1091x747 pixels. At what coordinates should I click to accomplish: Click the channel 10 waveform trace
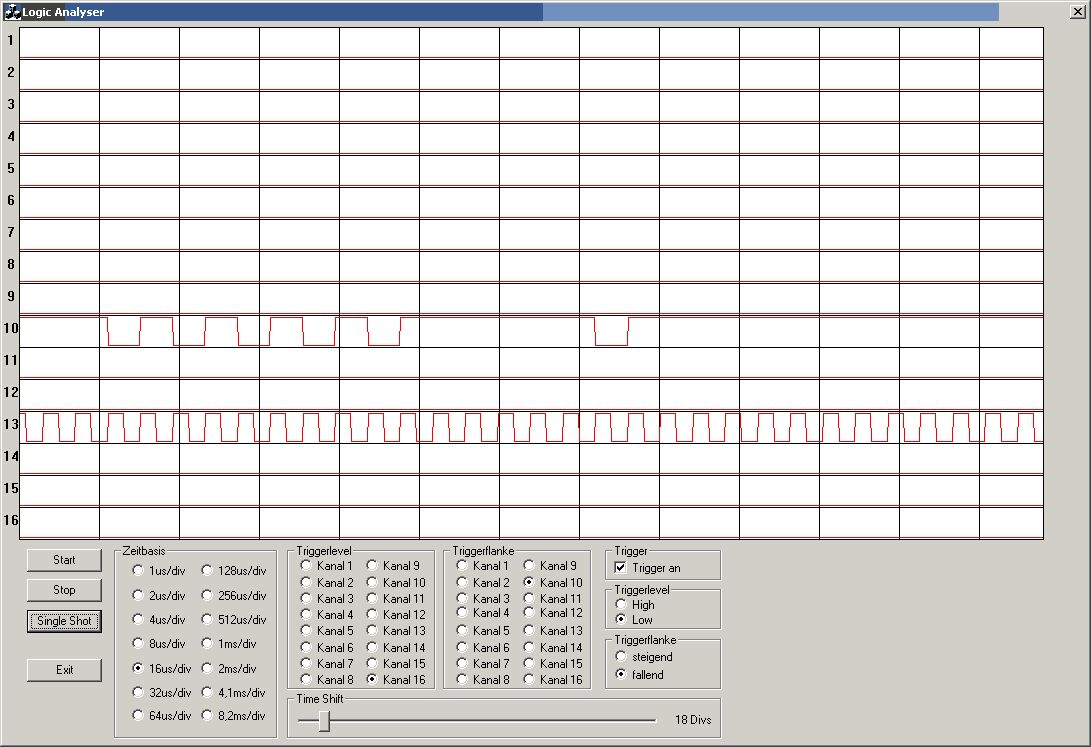click(x=124, y=345)
